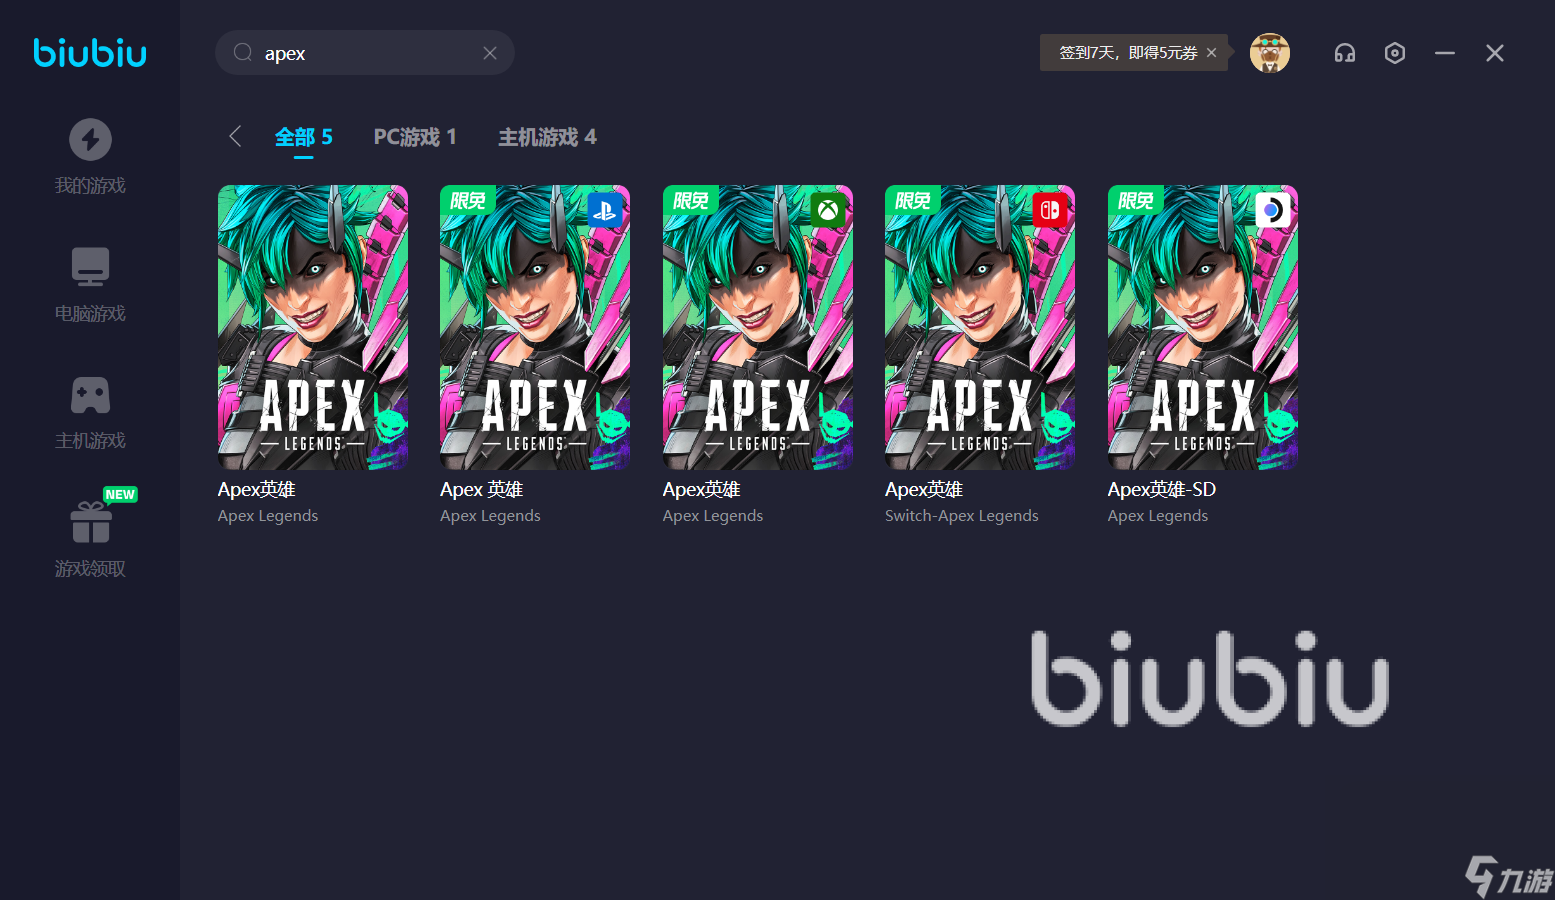The height and width of the screenshot is (900, 1555).
Task: Click the search magnifier icon
Action: 243,52
